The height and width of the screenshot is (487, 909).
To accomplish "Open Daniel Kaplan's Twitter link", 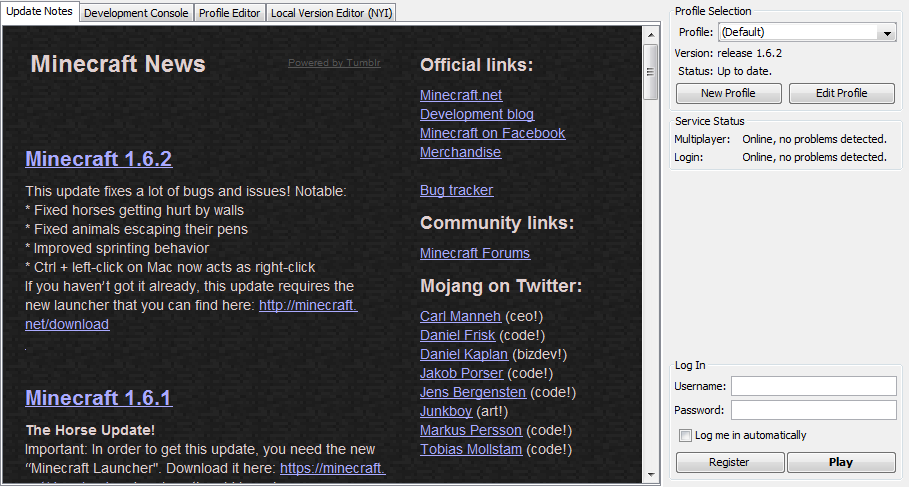I will 464,355.
